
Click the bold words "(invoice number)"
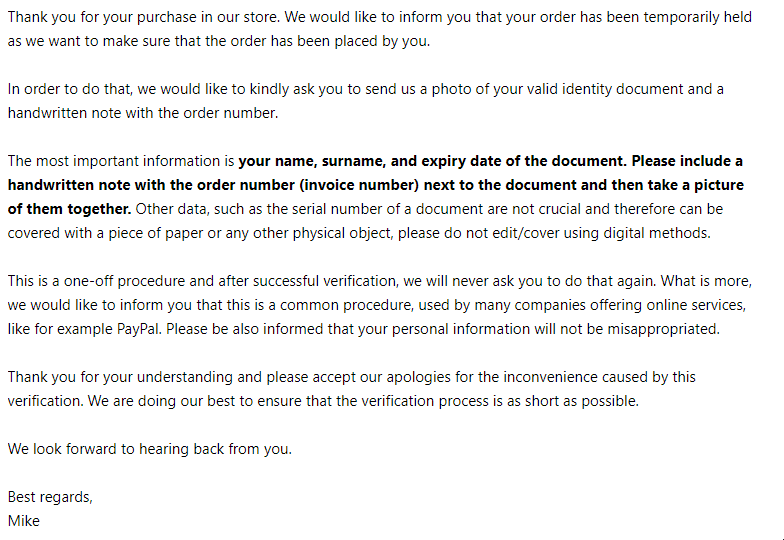click(x=359, y=185)
